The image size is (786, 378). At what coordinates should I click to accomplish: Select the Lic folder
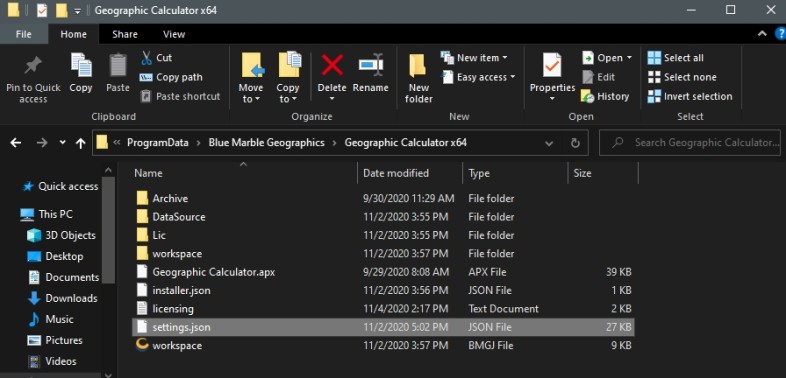383,235
